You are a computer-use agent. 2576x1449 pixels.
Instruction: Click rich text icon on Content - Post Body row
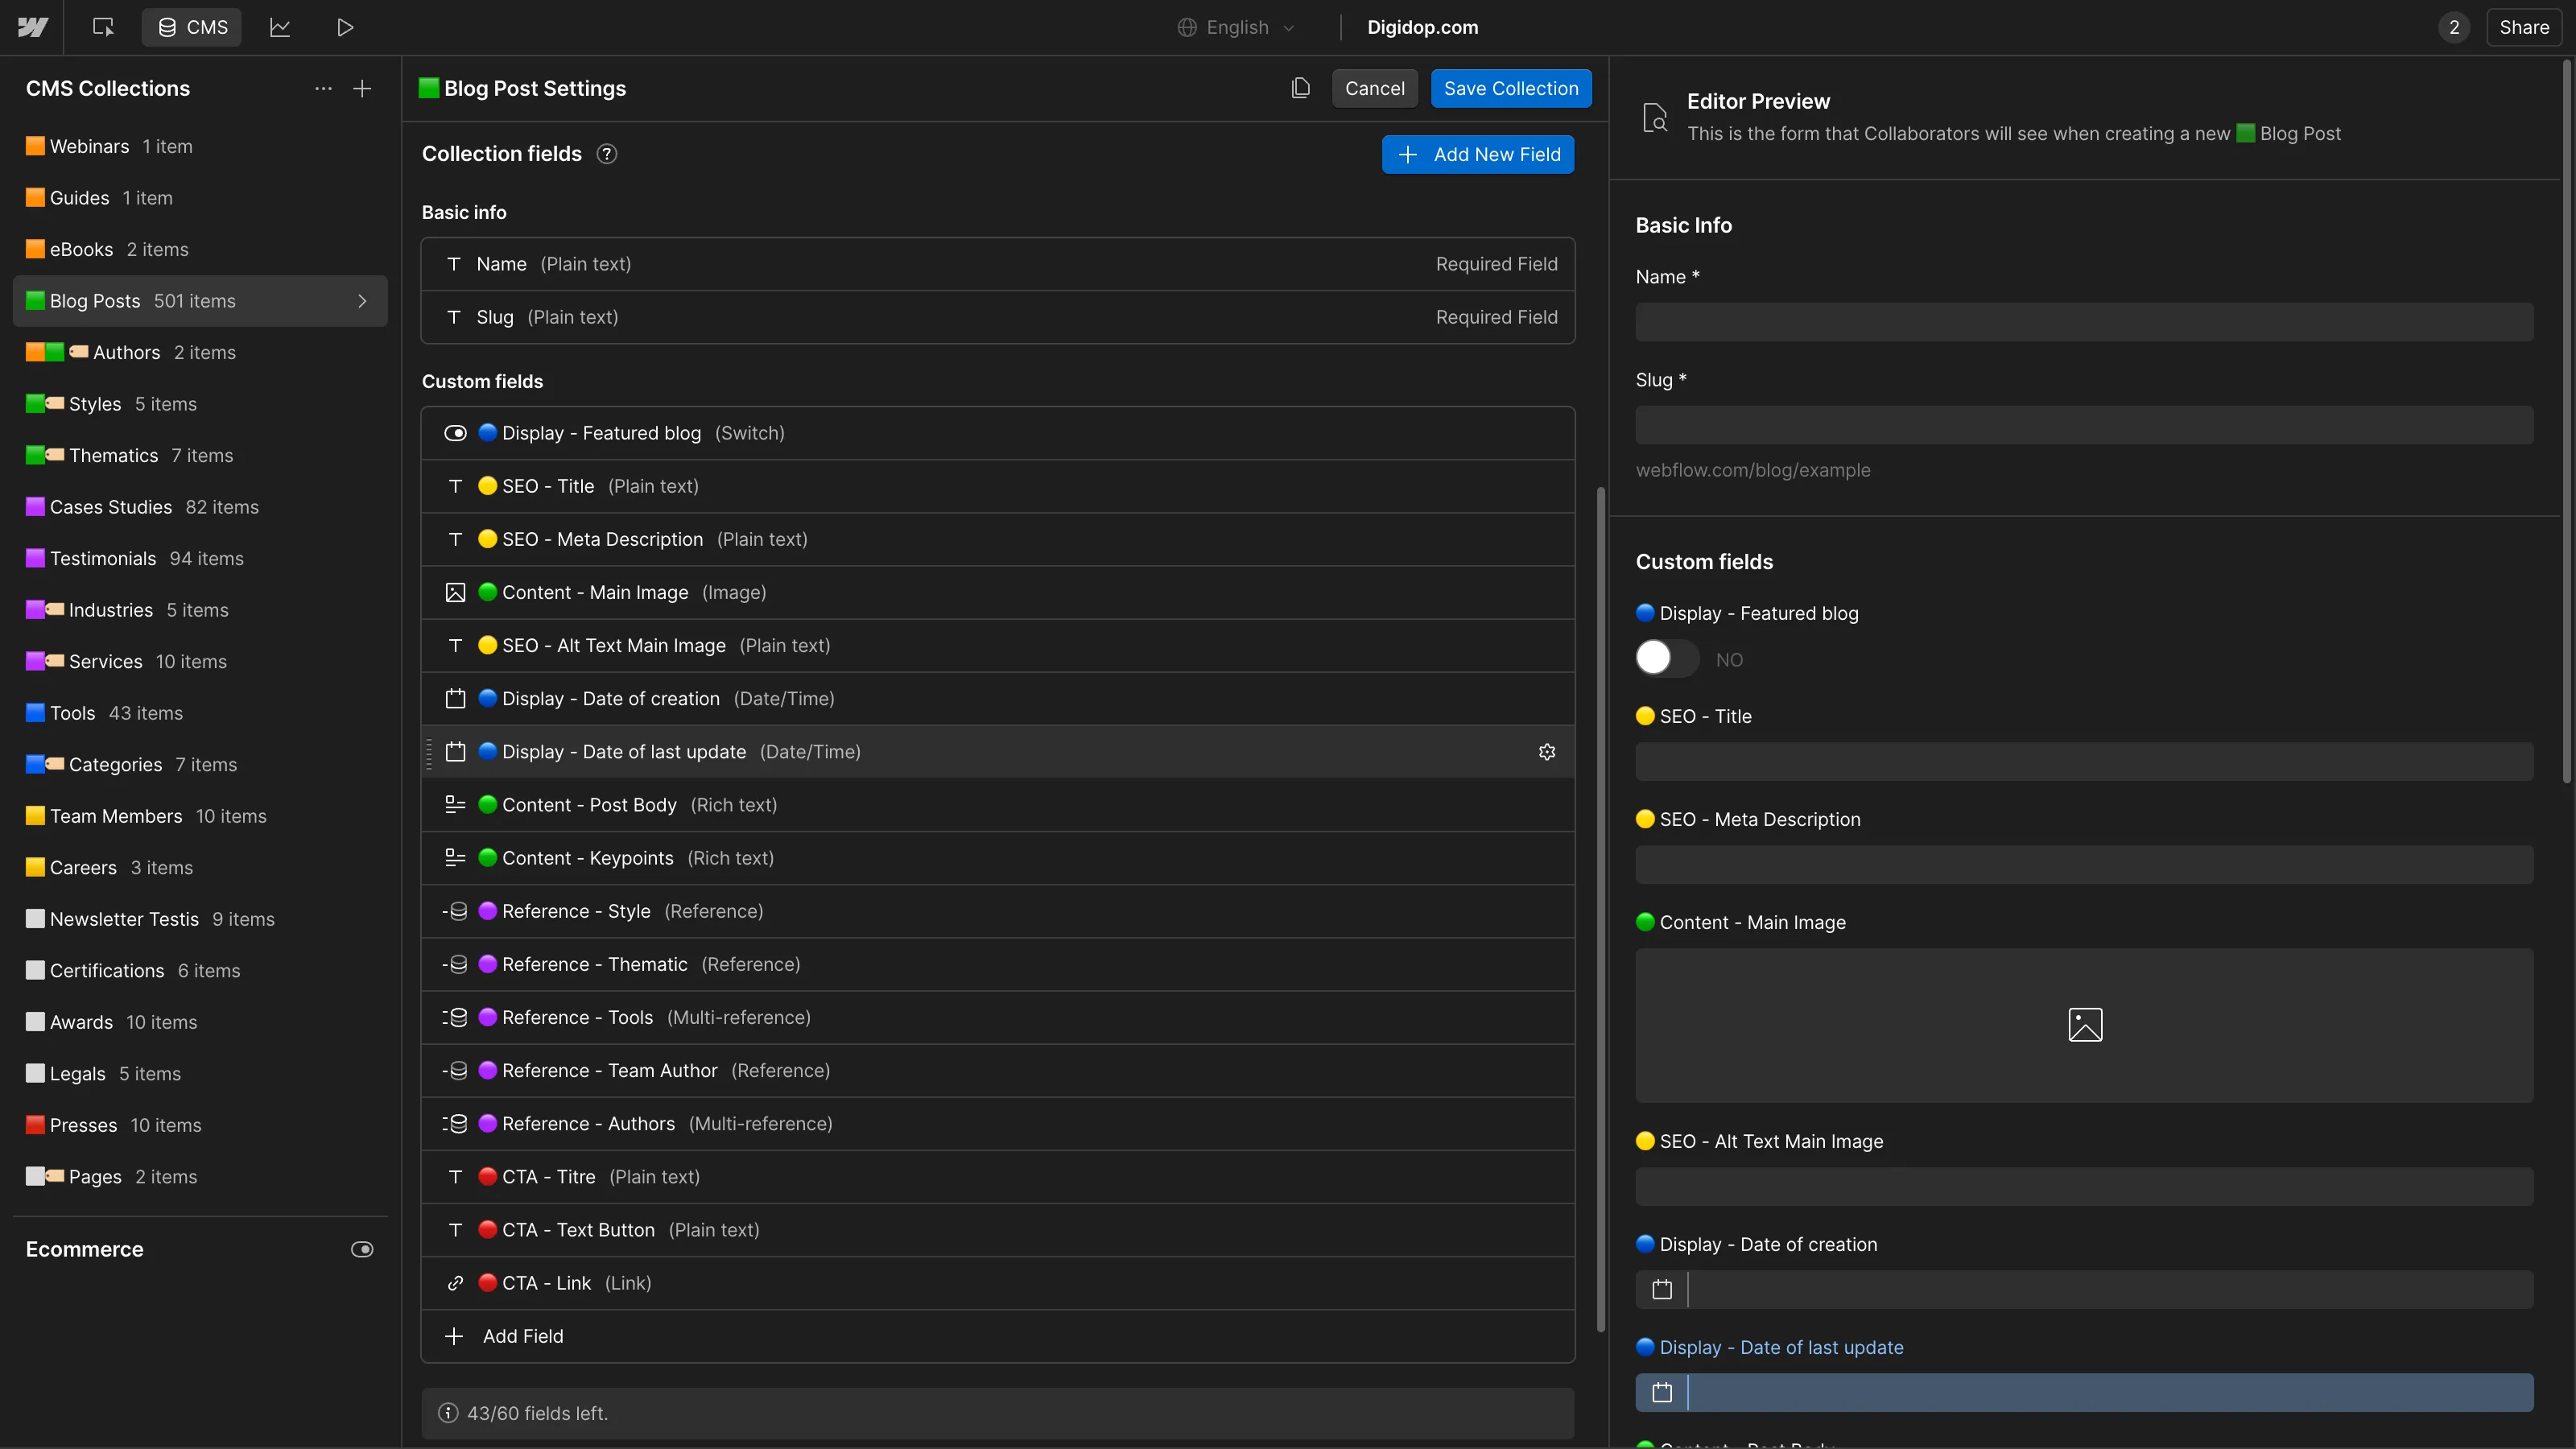click(455, 805)
